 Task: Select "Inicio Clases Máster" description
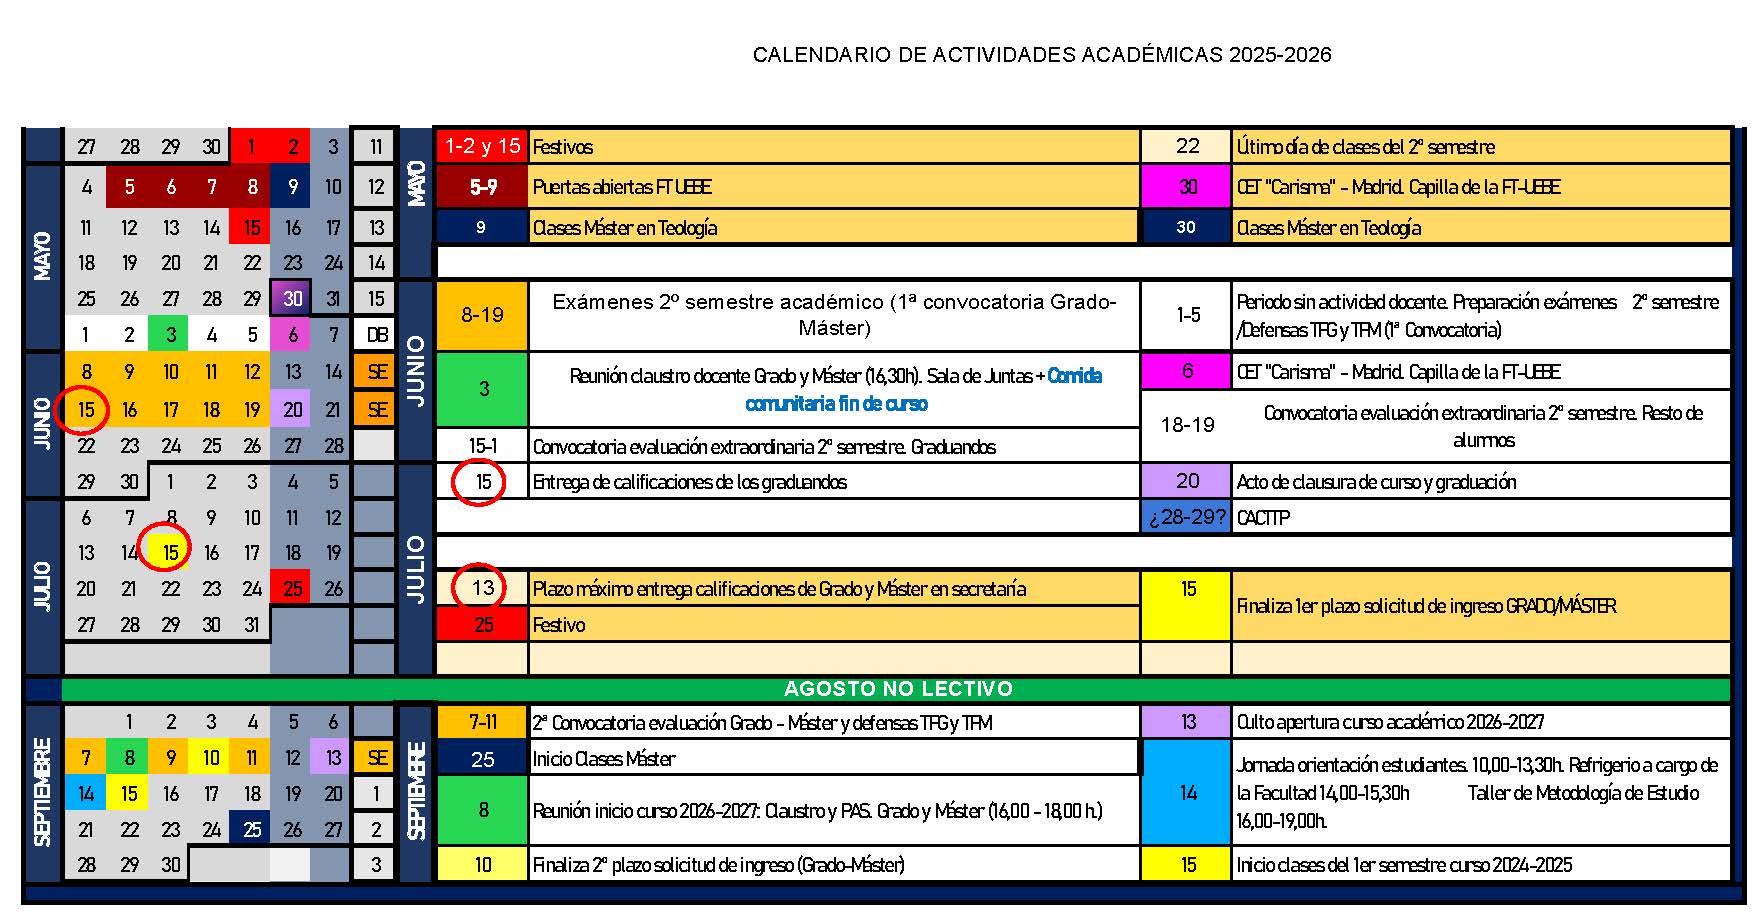[x=603, y=759]
